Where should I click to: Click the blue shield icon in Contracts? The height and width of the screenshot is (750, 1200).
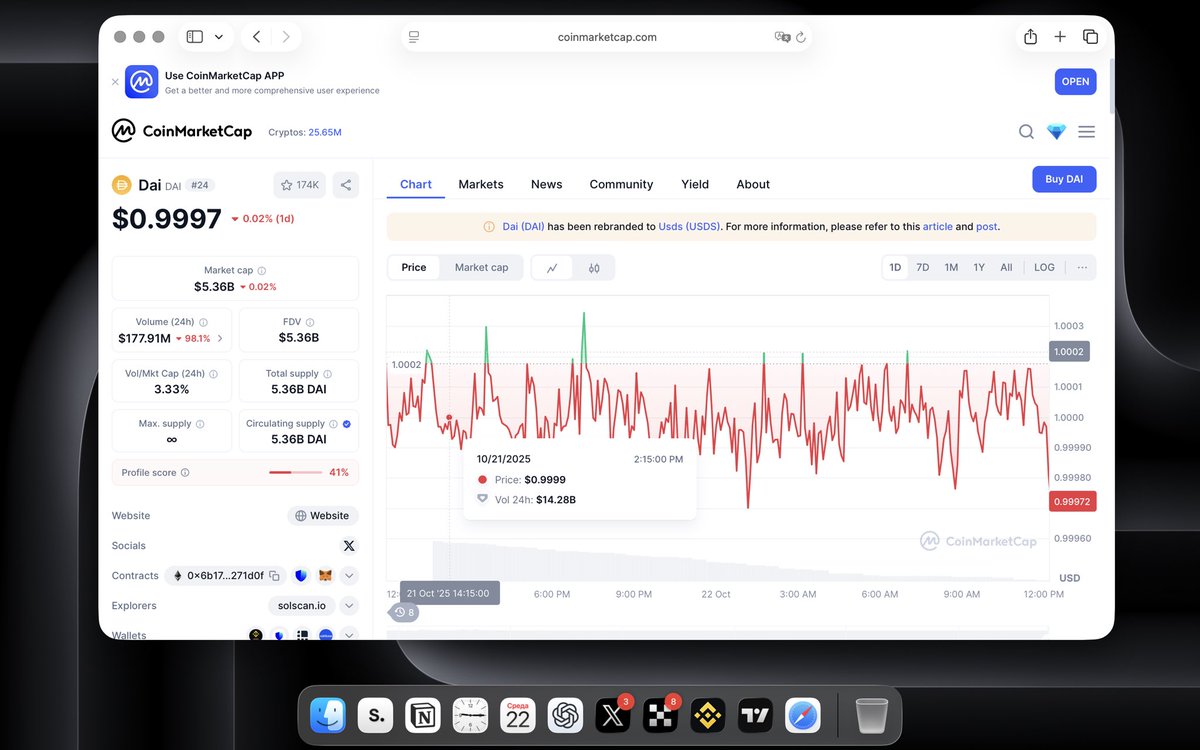[x=300, y=576]
